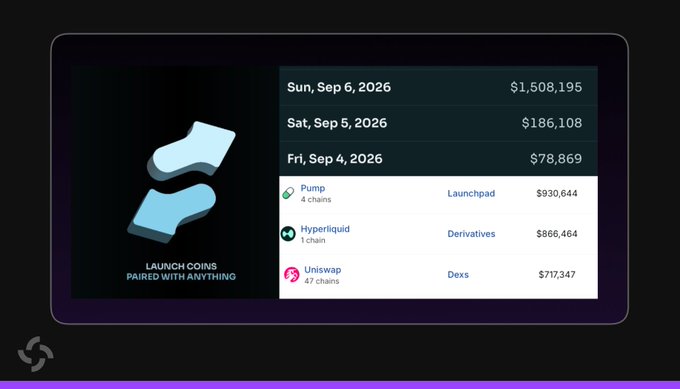Click the Hyperliquid logo icon
This screenshot has height=389, width=680.
pyautogui.click(x=288, y=234)
